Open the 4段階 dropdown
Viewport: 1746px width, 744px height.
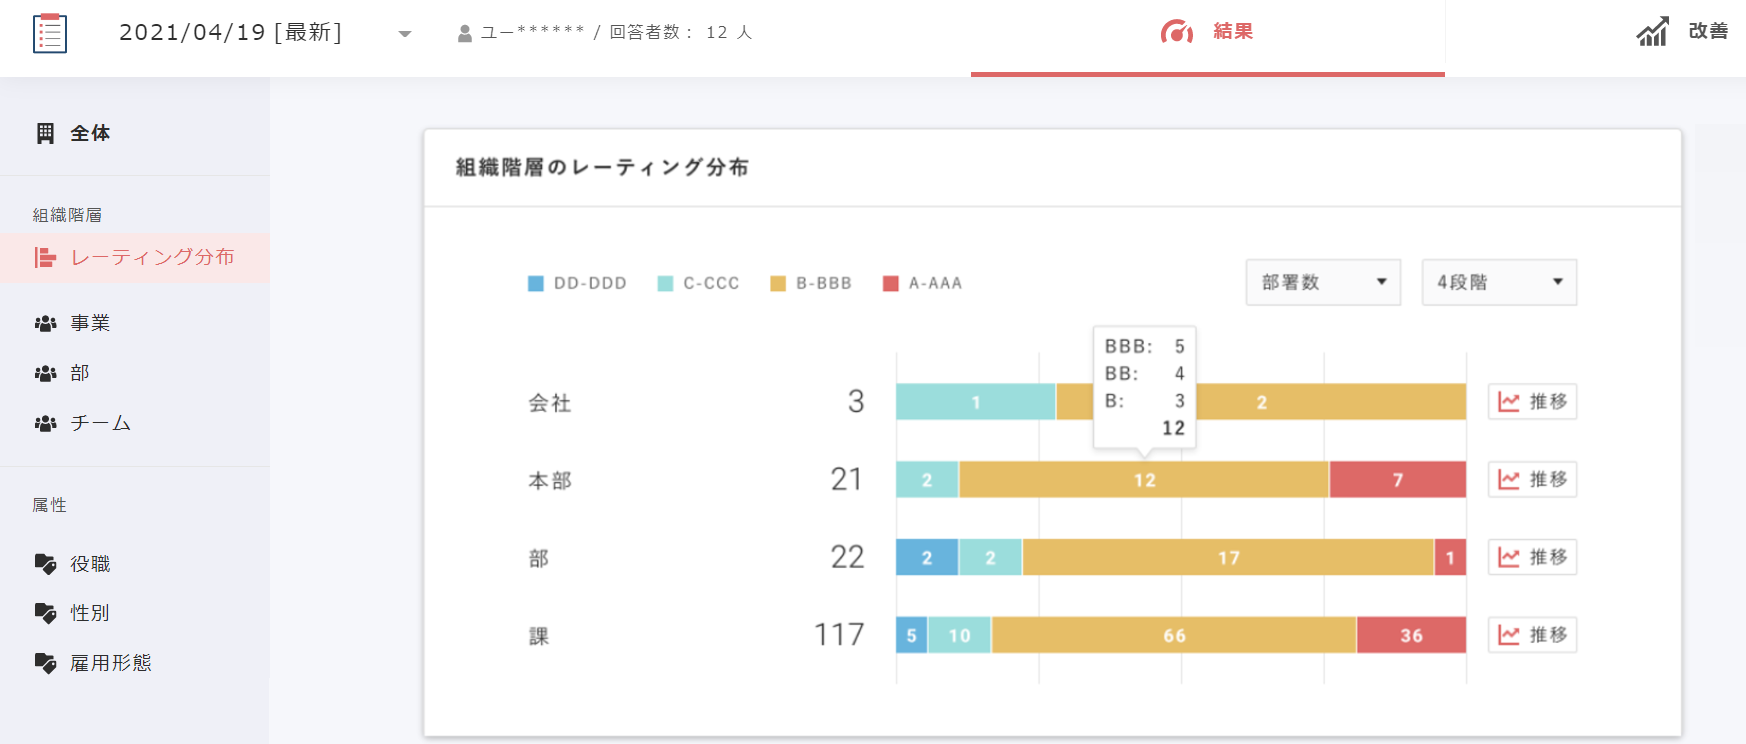pyautogui.click(x=1499, y=282)
